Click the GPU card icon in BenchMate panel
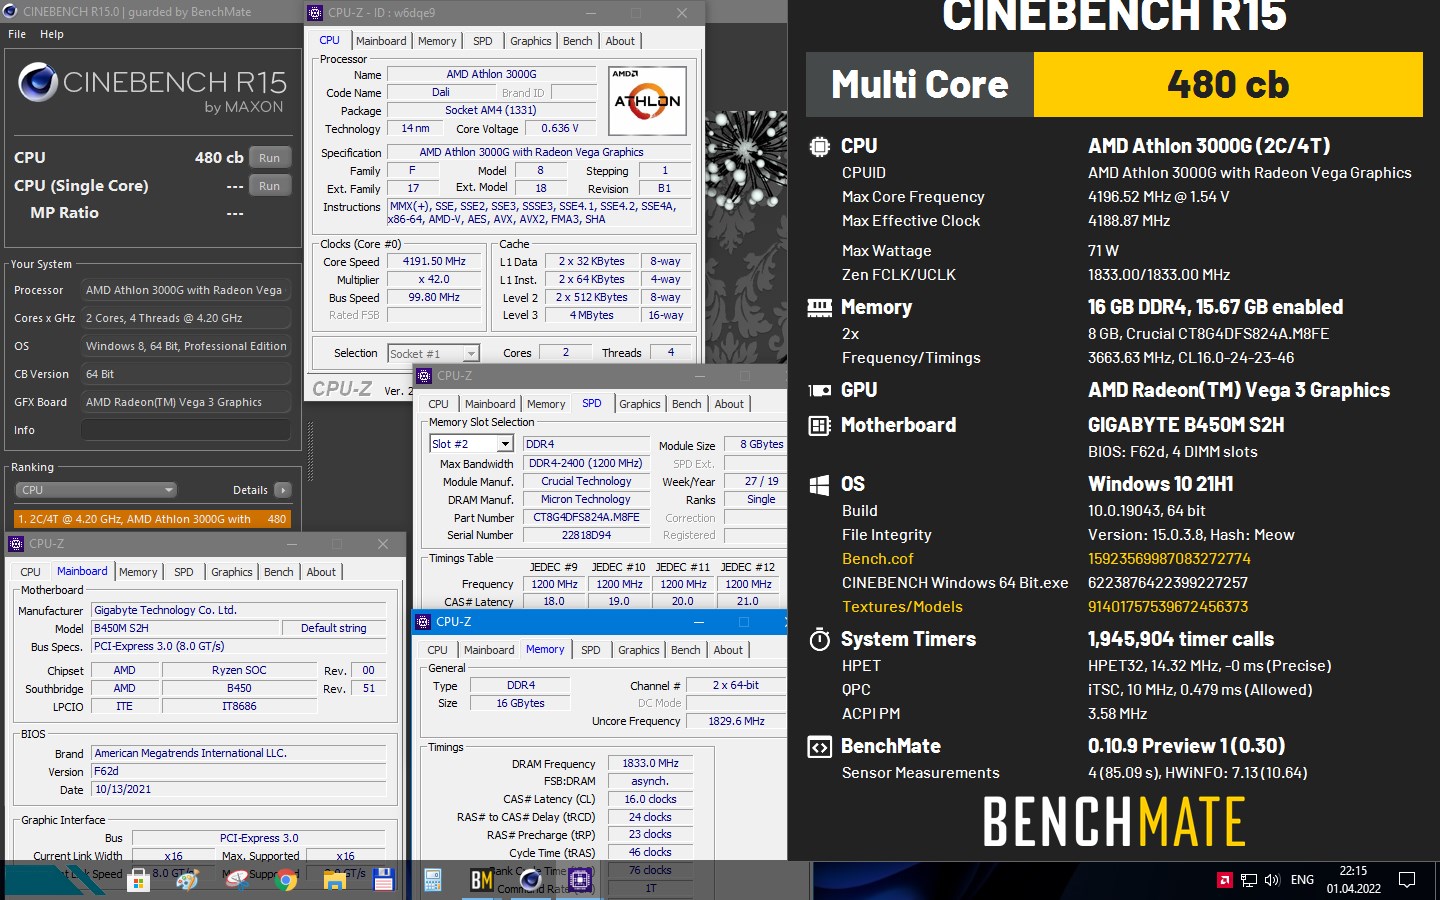Viewport: 1440px width, 900px height. 819,390
